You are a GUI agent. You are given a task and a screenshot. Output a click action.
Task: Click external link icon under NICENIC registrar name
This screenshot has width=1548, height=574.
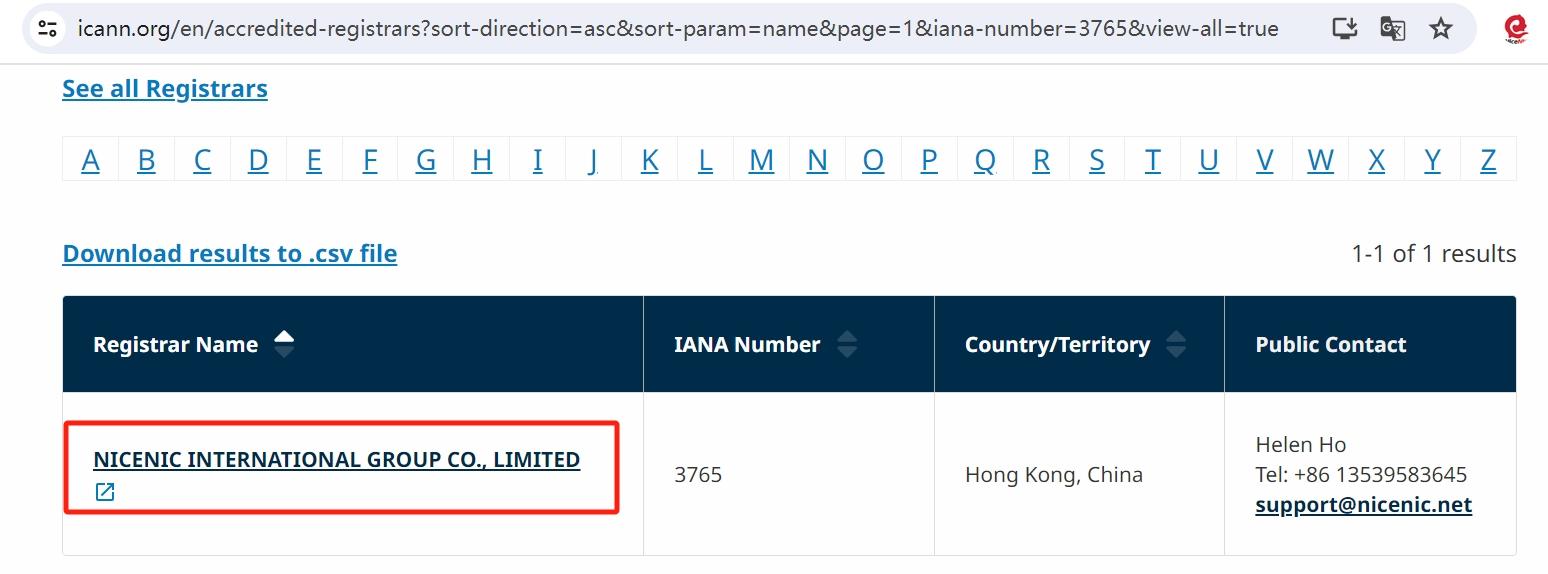[x=105, y=492]
